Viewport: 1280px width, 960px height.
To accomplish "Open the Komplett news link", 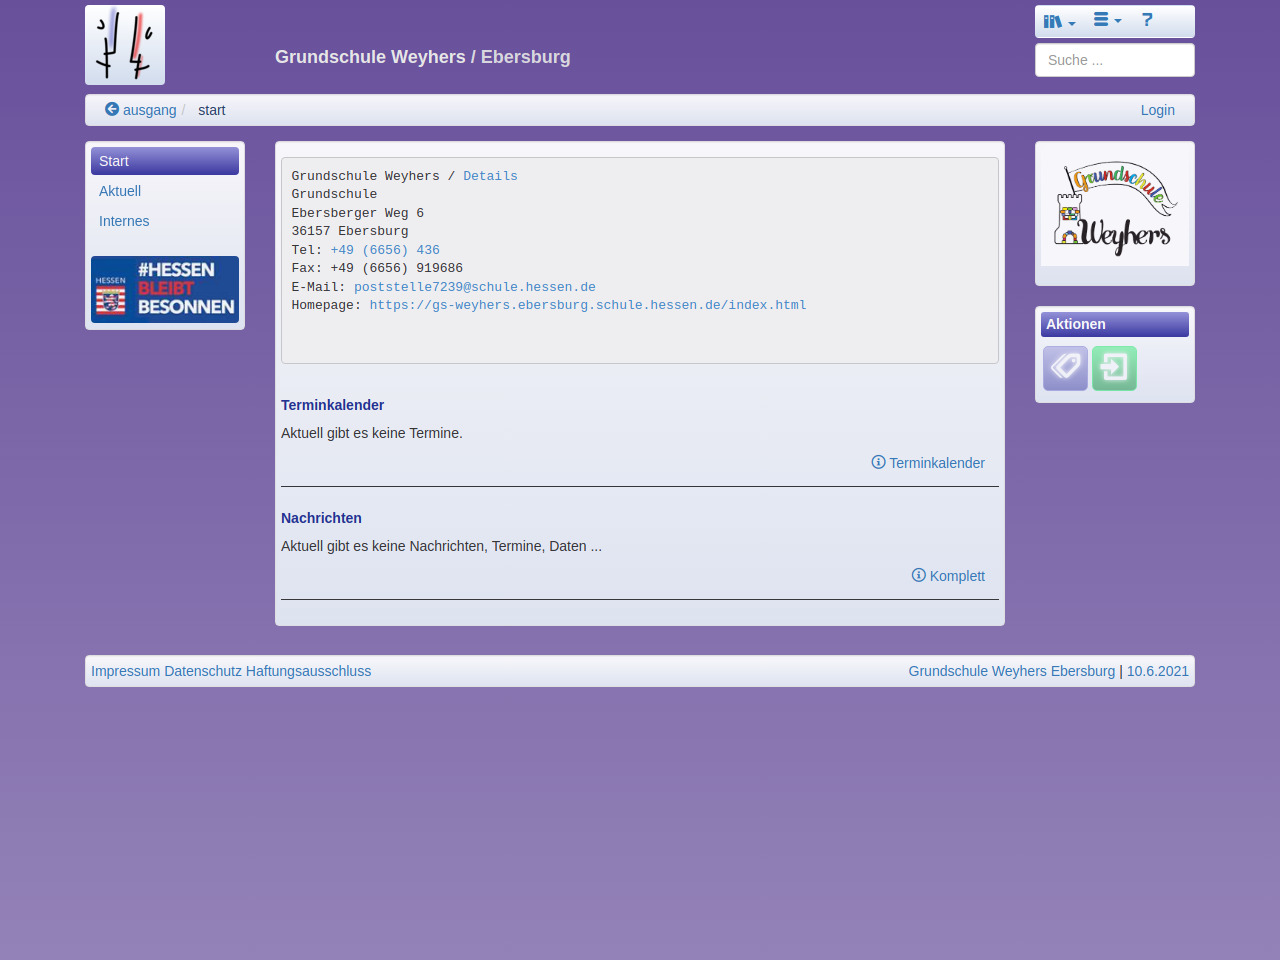I will coord(948,576).
